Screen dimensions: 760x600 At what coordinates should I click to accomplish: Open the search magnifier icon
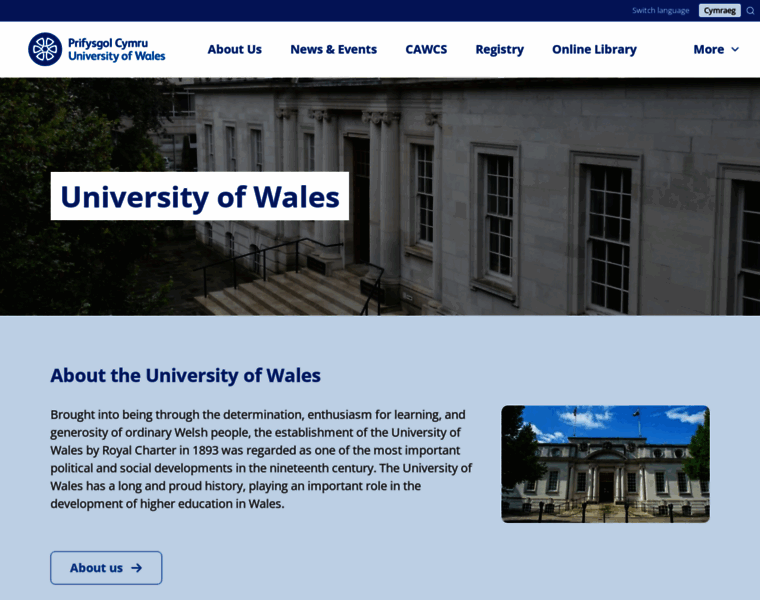coord(750,11)
